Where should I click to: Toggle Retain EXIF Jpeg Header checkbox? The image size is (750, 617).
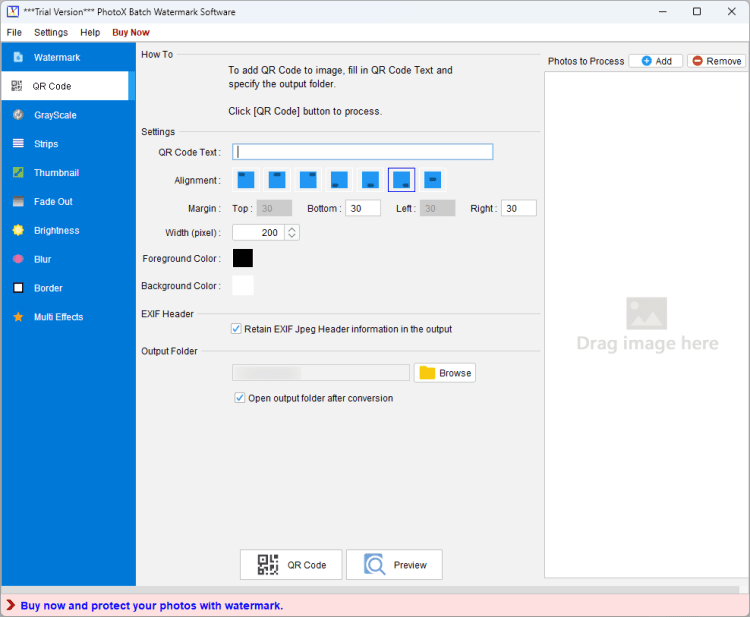[236, 329]
